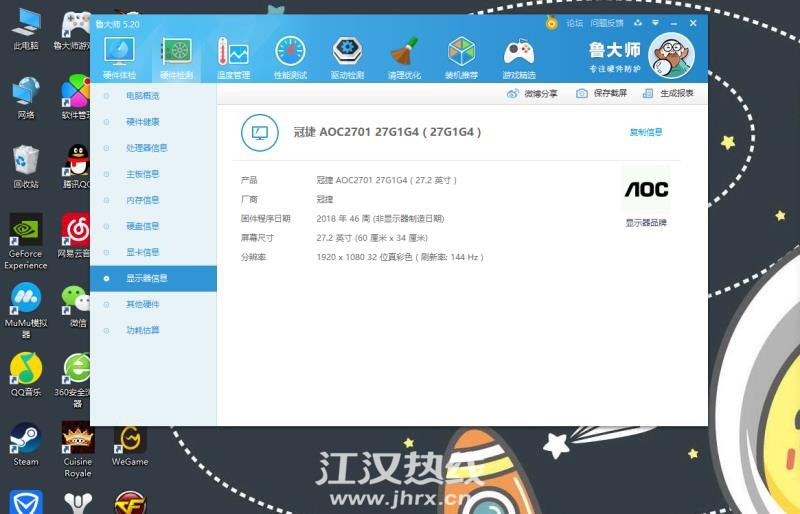The width and height of the screenshot is (800, 514).
Task: Close the 鲁大师 window
Action: click(x=693, y=23)
